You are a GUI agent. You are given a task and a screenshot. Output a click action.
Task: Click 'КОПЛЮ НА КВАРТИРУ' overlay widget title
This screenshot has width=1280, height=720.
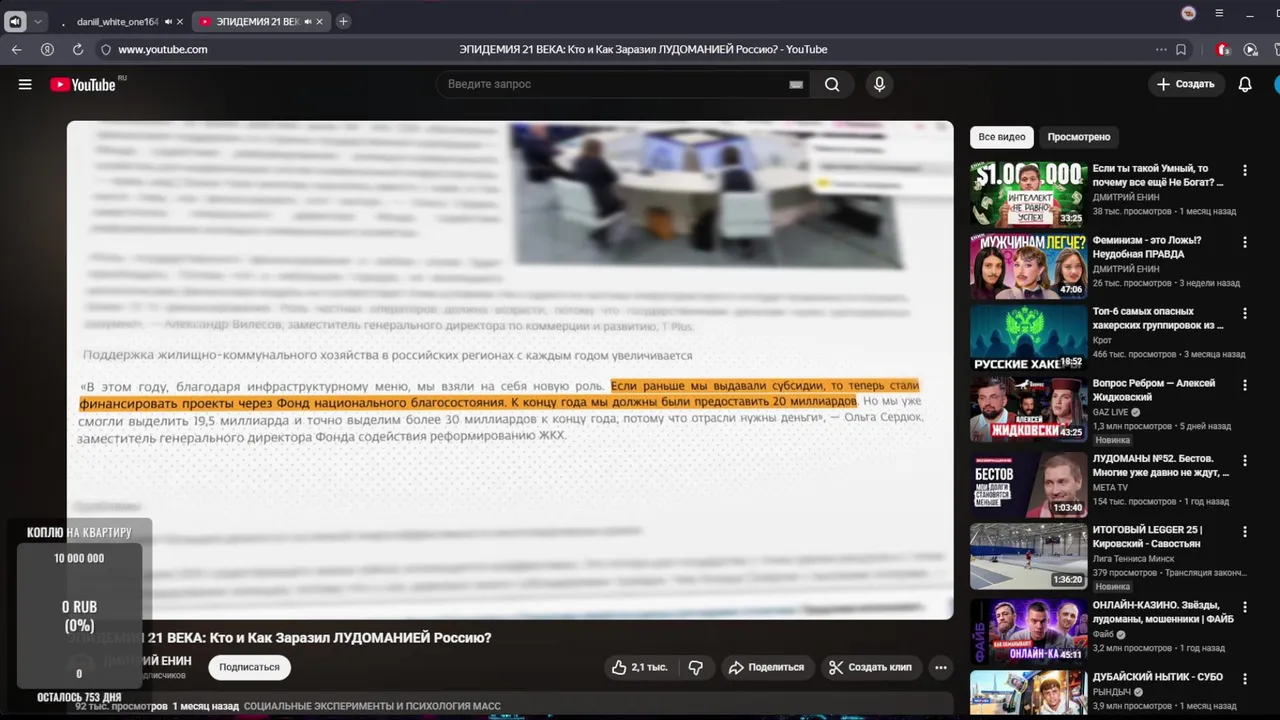click(x=79, y=532)
